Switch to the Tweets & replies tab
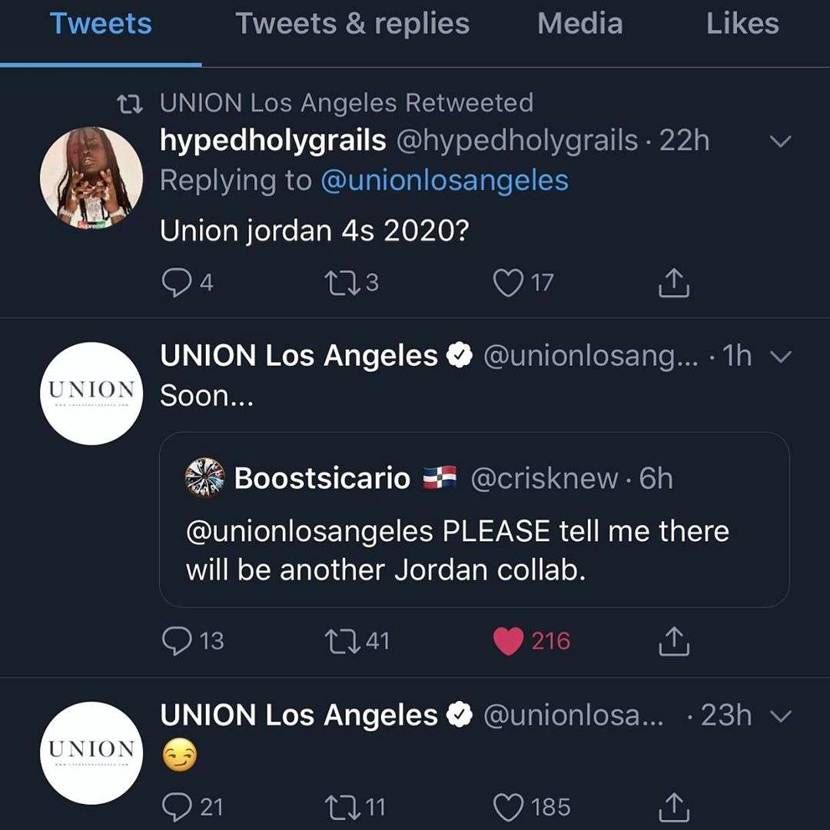This screenshot has height=830, width=830. click(353, 24)
